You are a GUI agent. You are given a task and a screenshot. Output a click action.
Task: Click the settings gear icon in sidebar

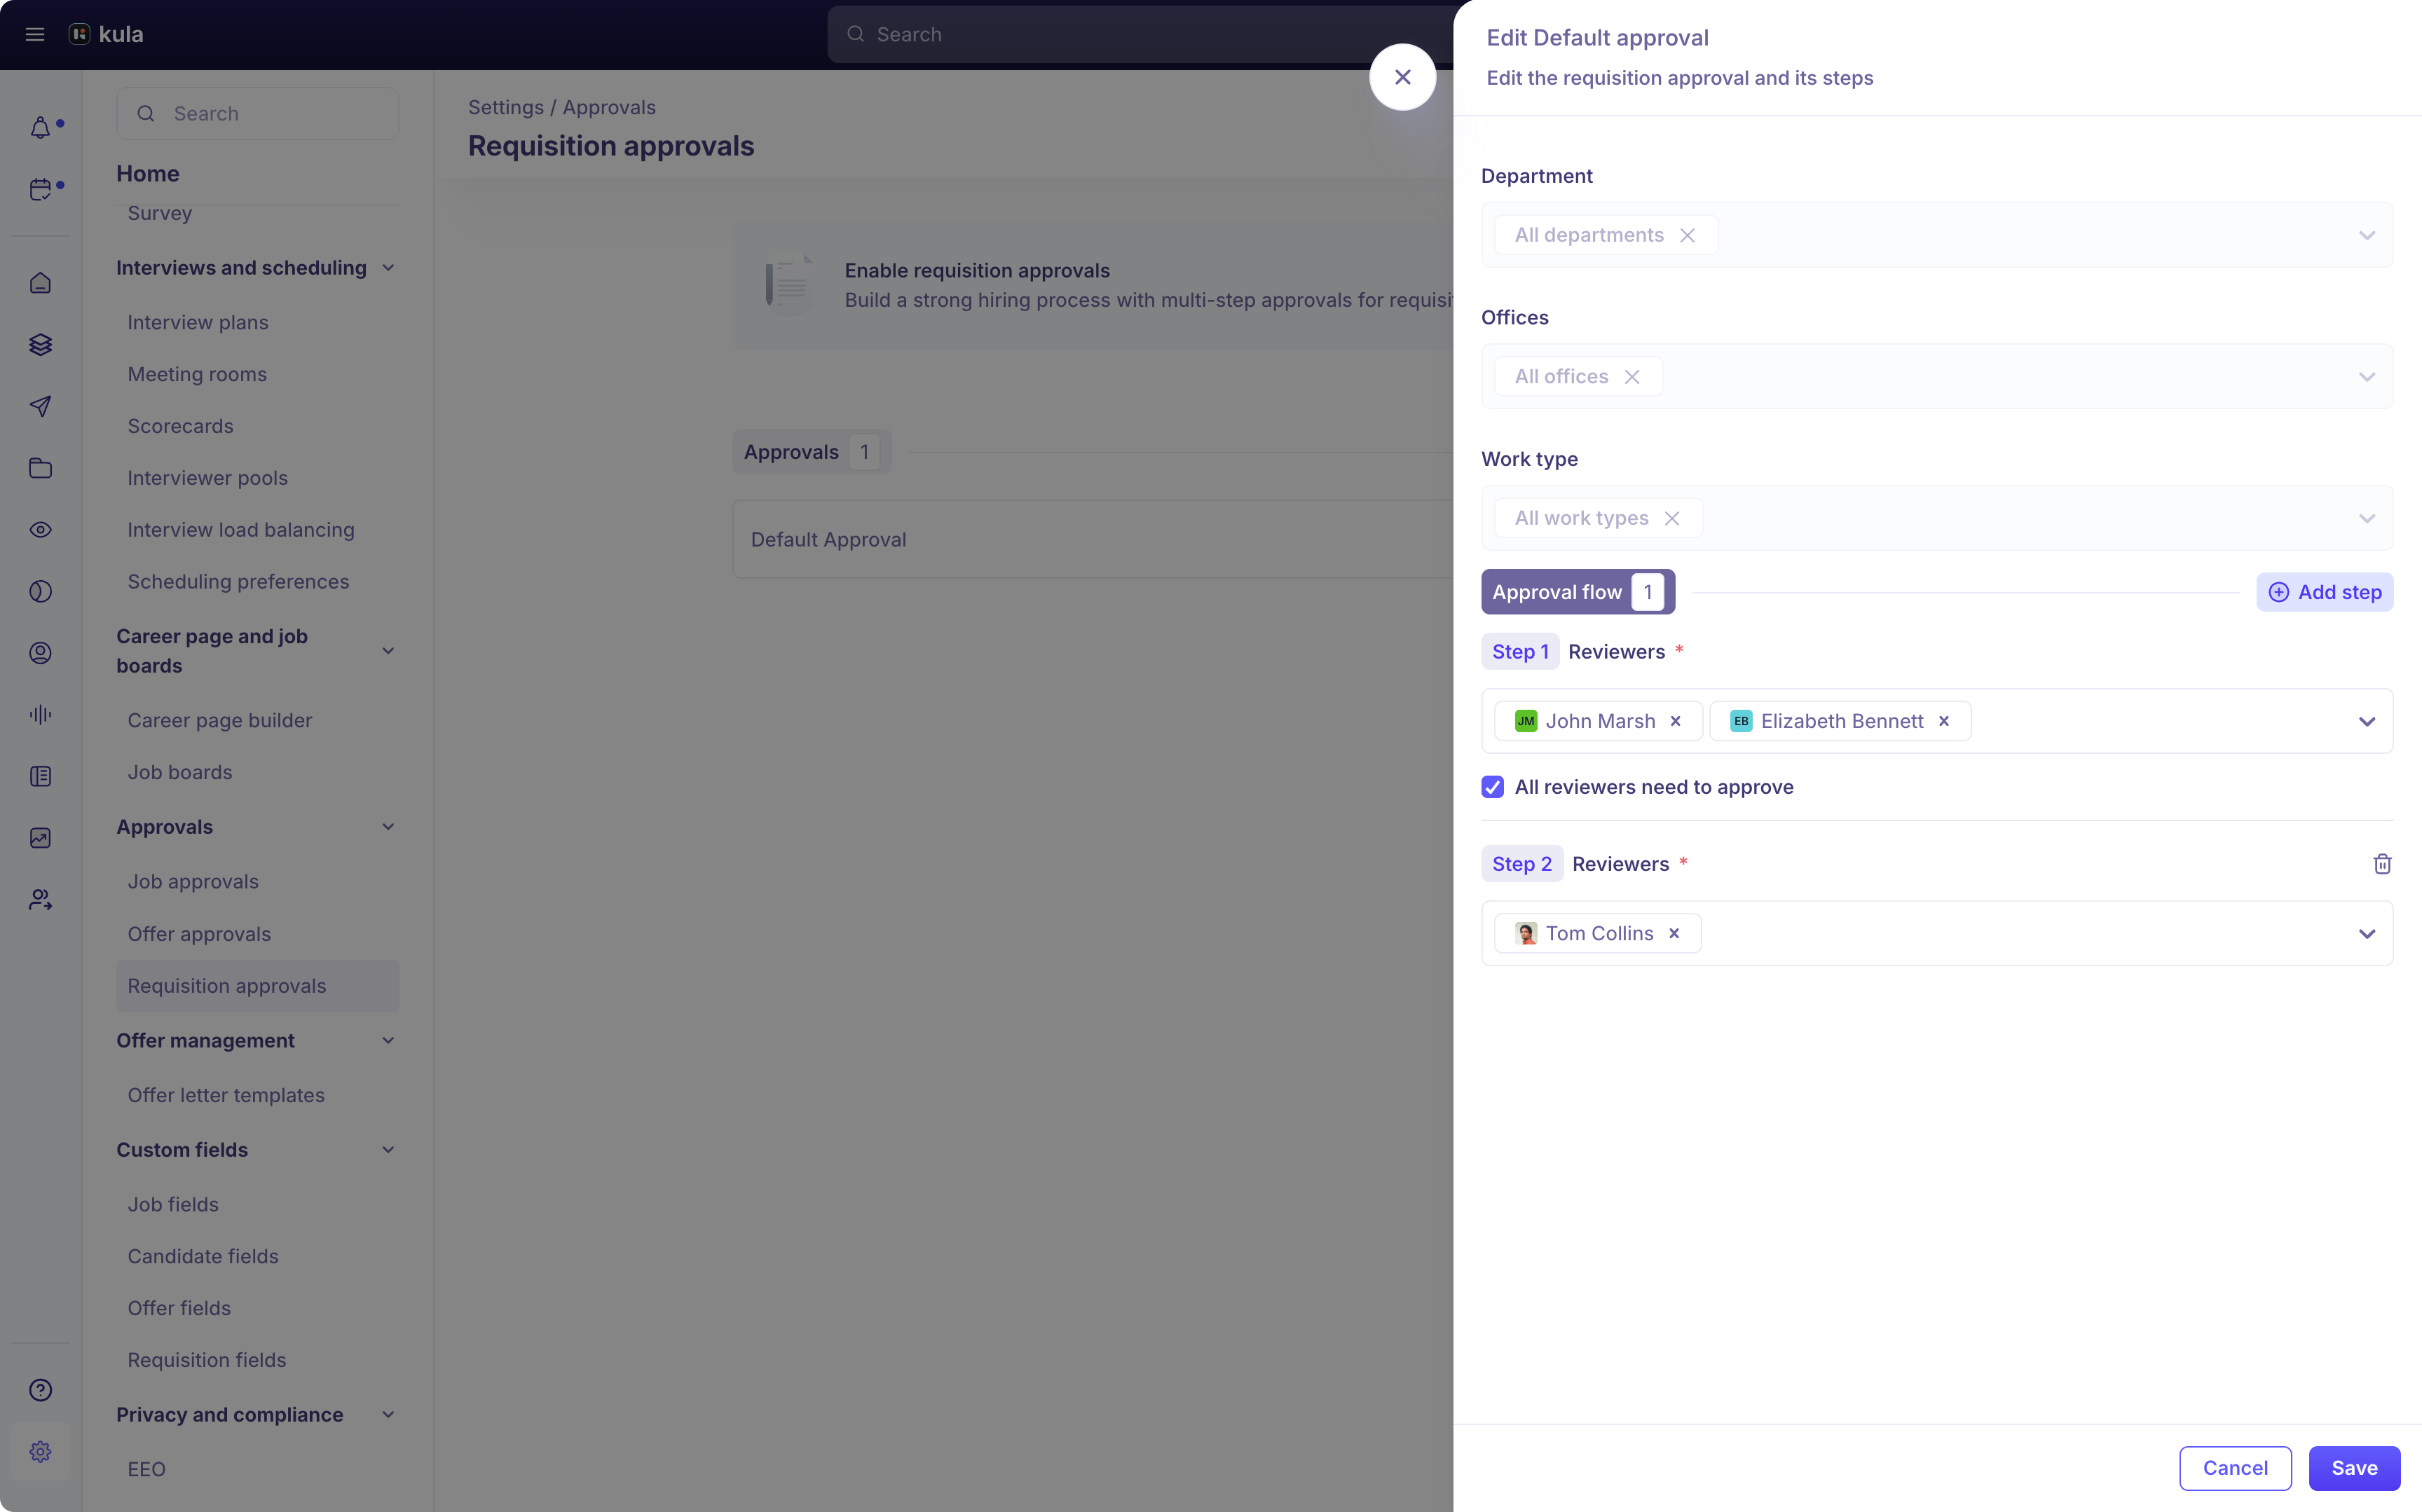pos(40,1451)
